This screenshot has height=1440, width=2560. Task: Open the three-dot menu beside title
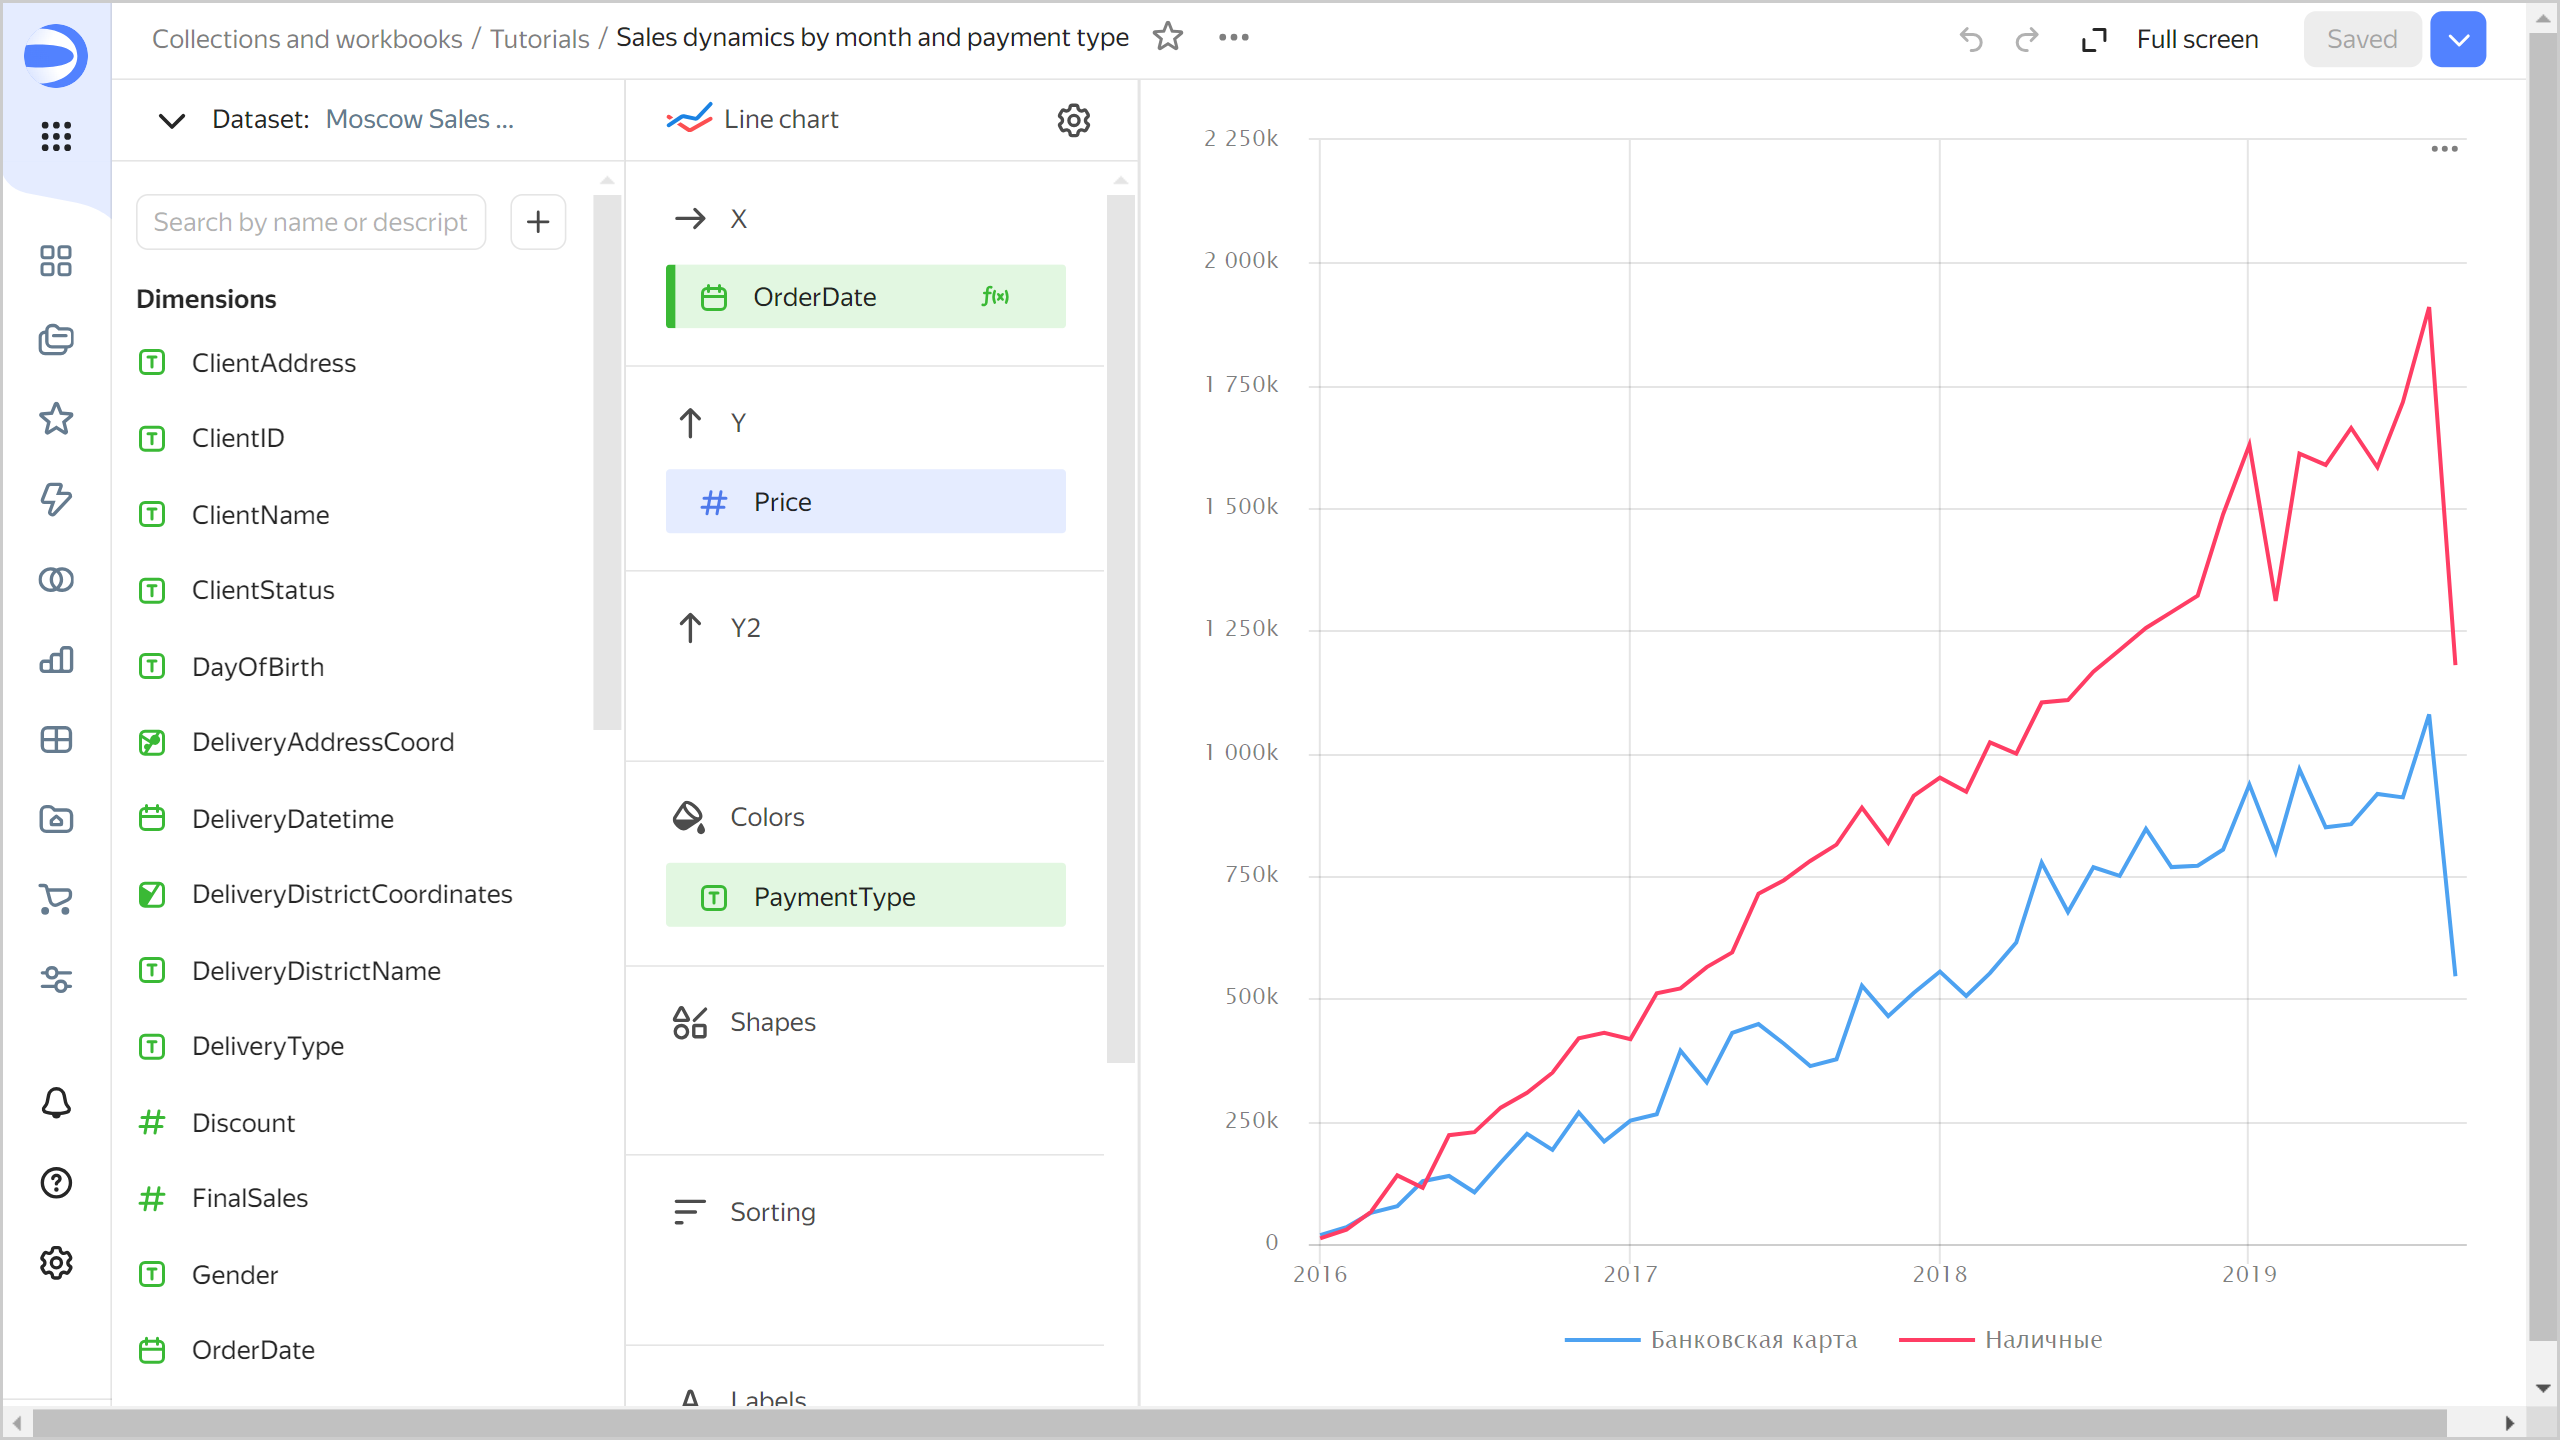pyautogui.click(x=1233, y=38)
